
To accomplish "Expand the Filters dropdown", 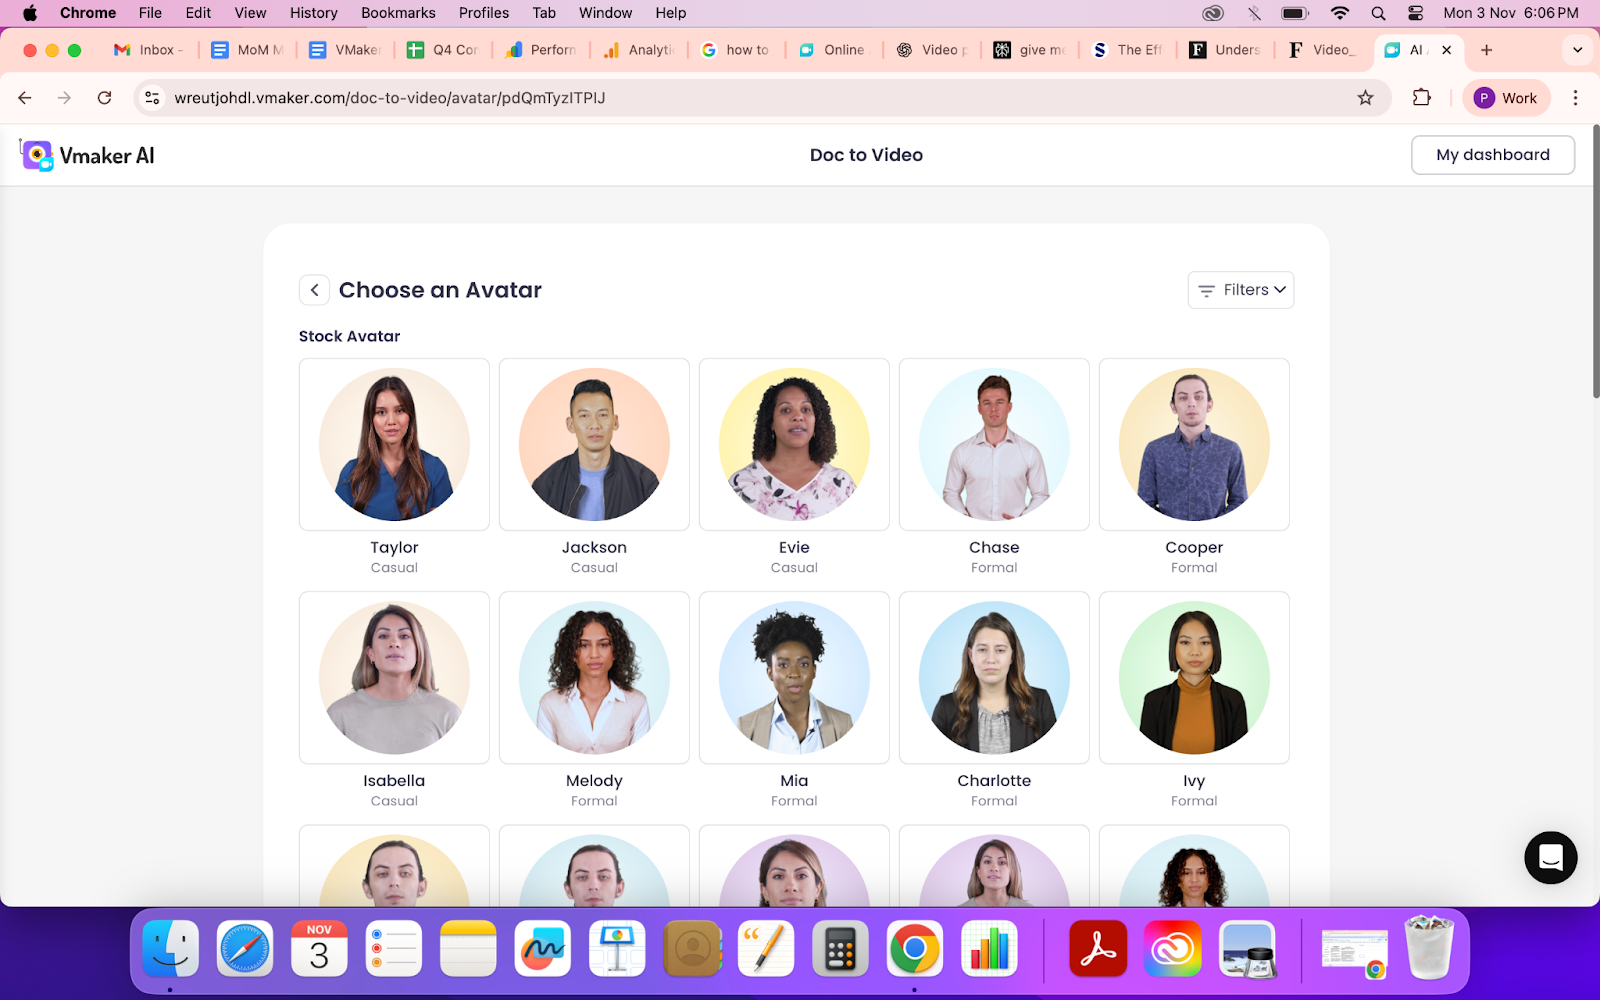I will point(1241,290).
